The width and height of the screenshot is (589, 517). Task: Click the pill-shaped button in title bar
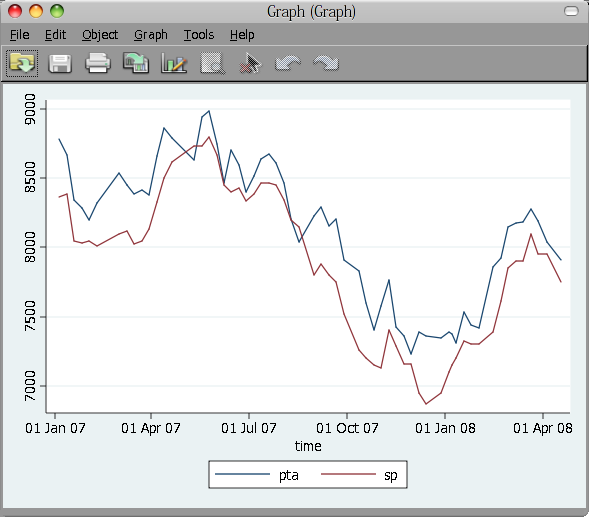(x=571, y=11)
